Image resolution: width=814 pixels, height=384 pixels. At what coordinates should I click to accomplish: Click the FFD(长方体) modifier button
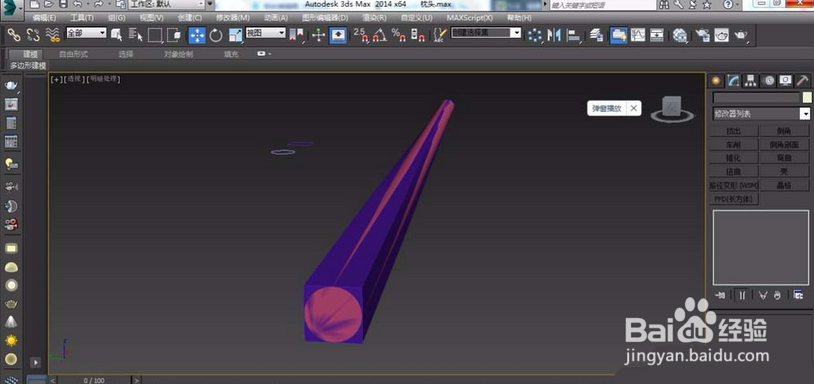(734, 199)
